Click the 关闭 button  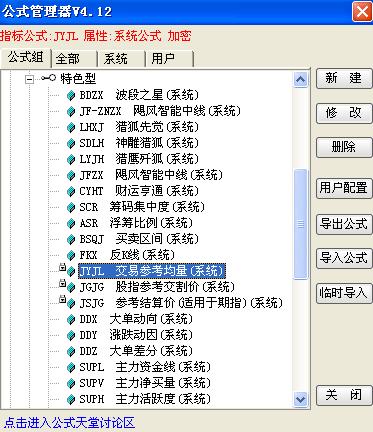point(344,395)
